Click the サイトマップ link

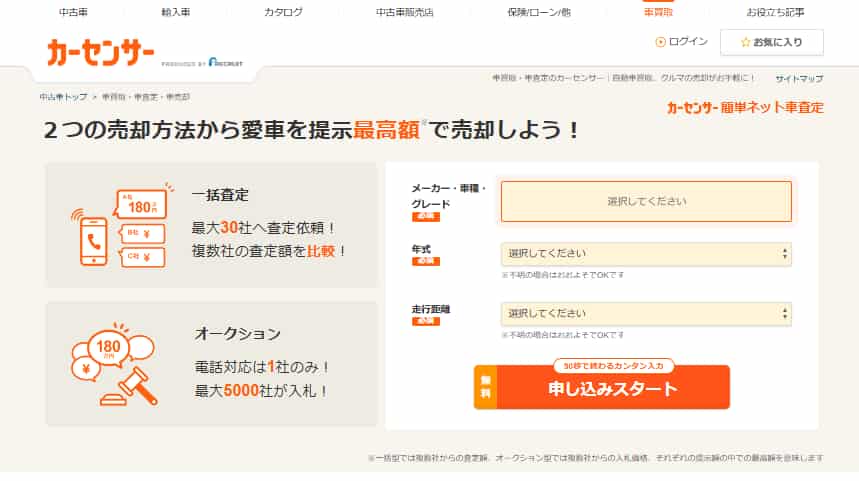click(x=799, y=78)
